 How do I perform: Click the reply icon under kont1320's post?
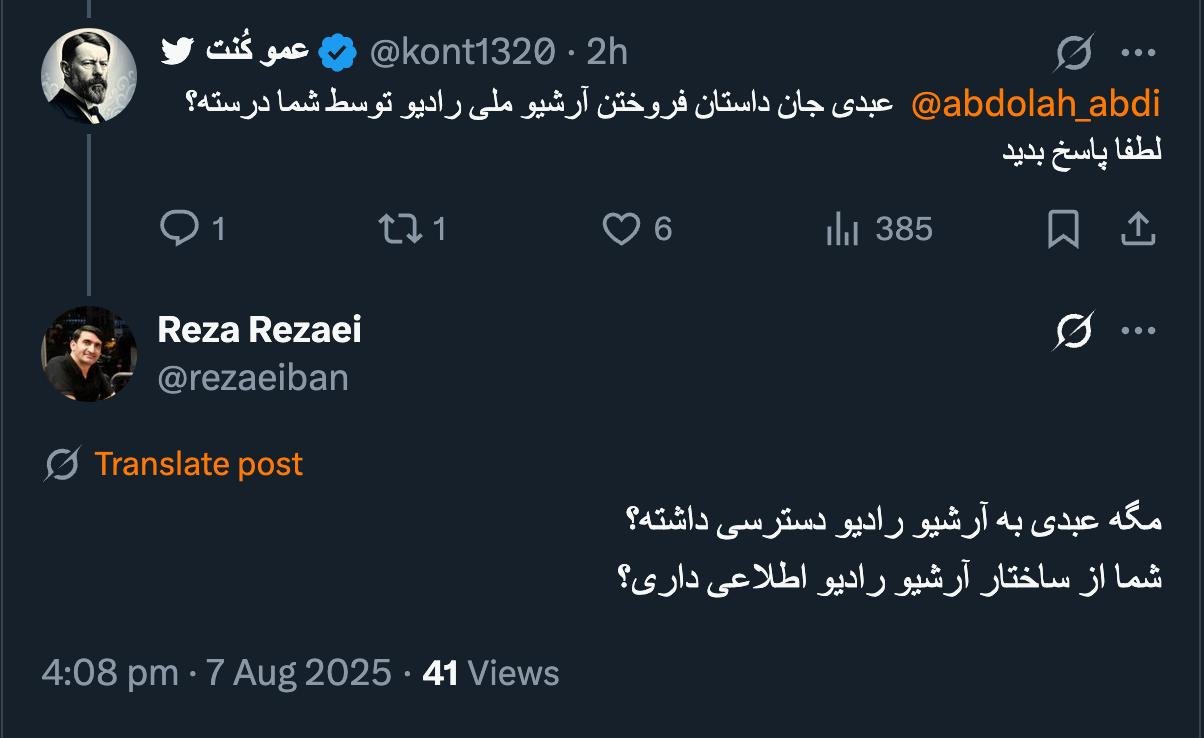(180, 230)
